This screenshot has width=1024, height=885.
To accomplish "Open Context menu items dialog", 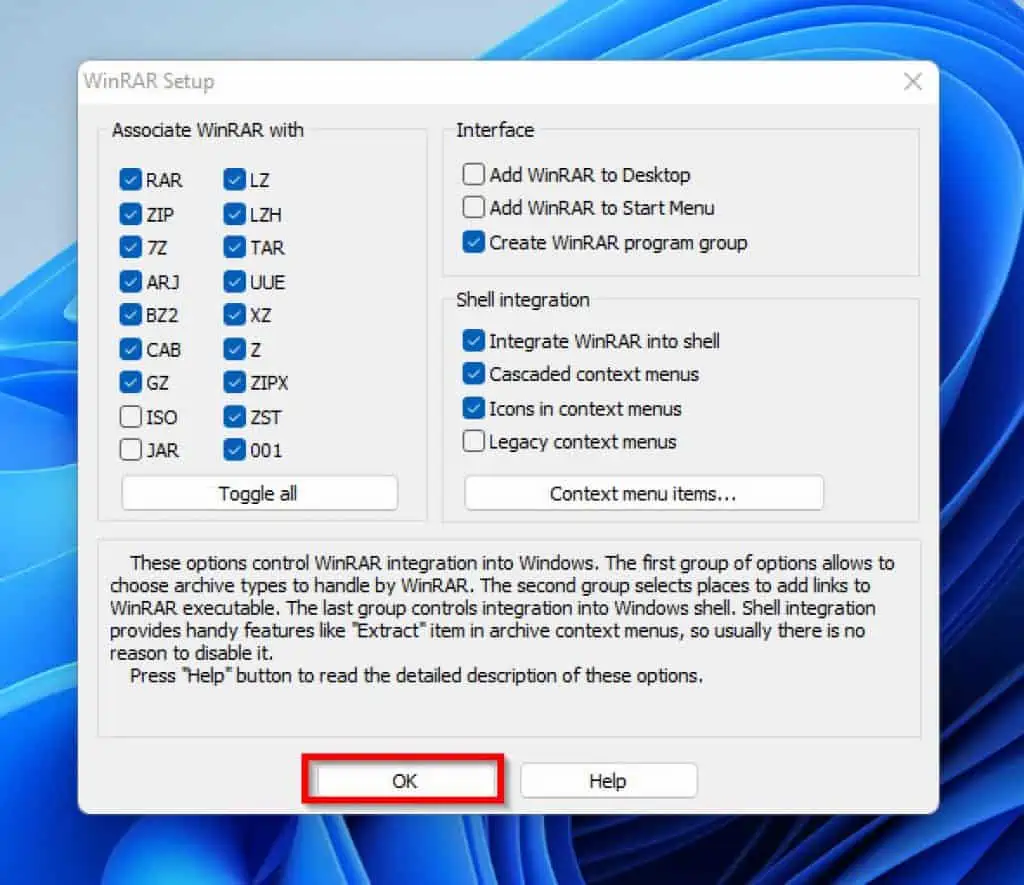I will (644, 493).
